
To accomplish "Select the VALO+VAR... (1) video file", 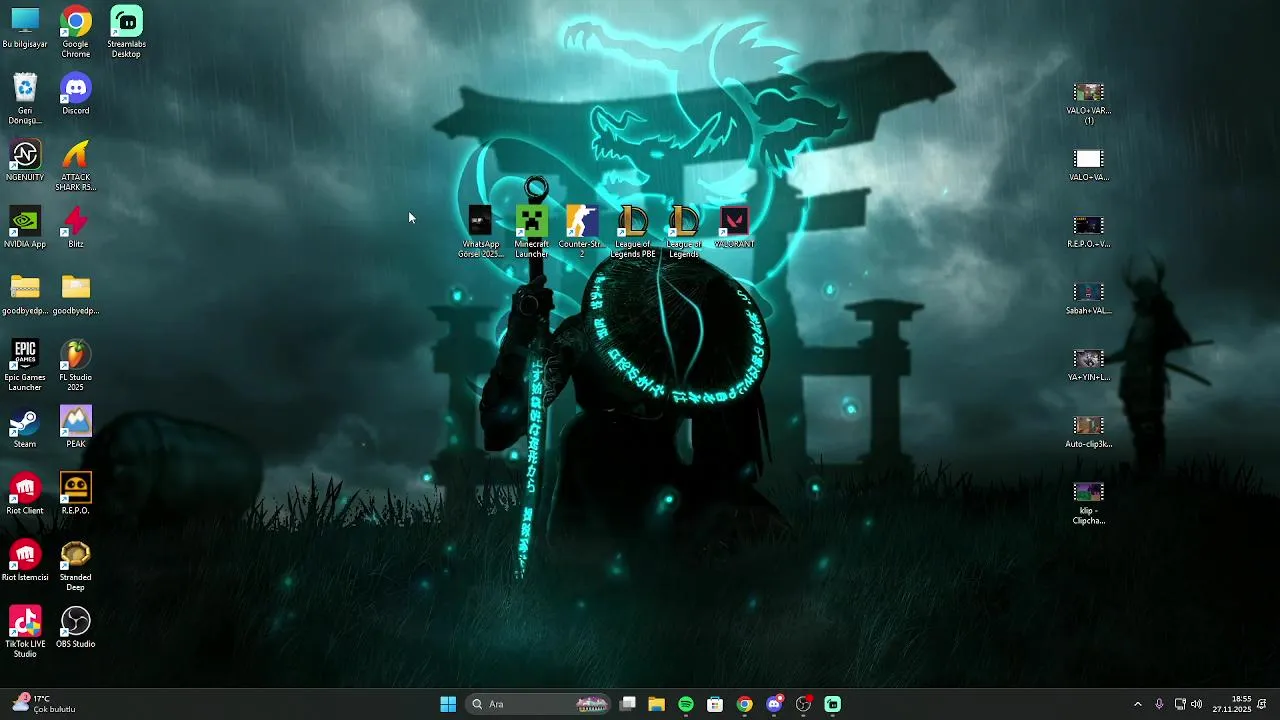I will tap(1089, 104).
